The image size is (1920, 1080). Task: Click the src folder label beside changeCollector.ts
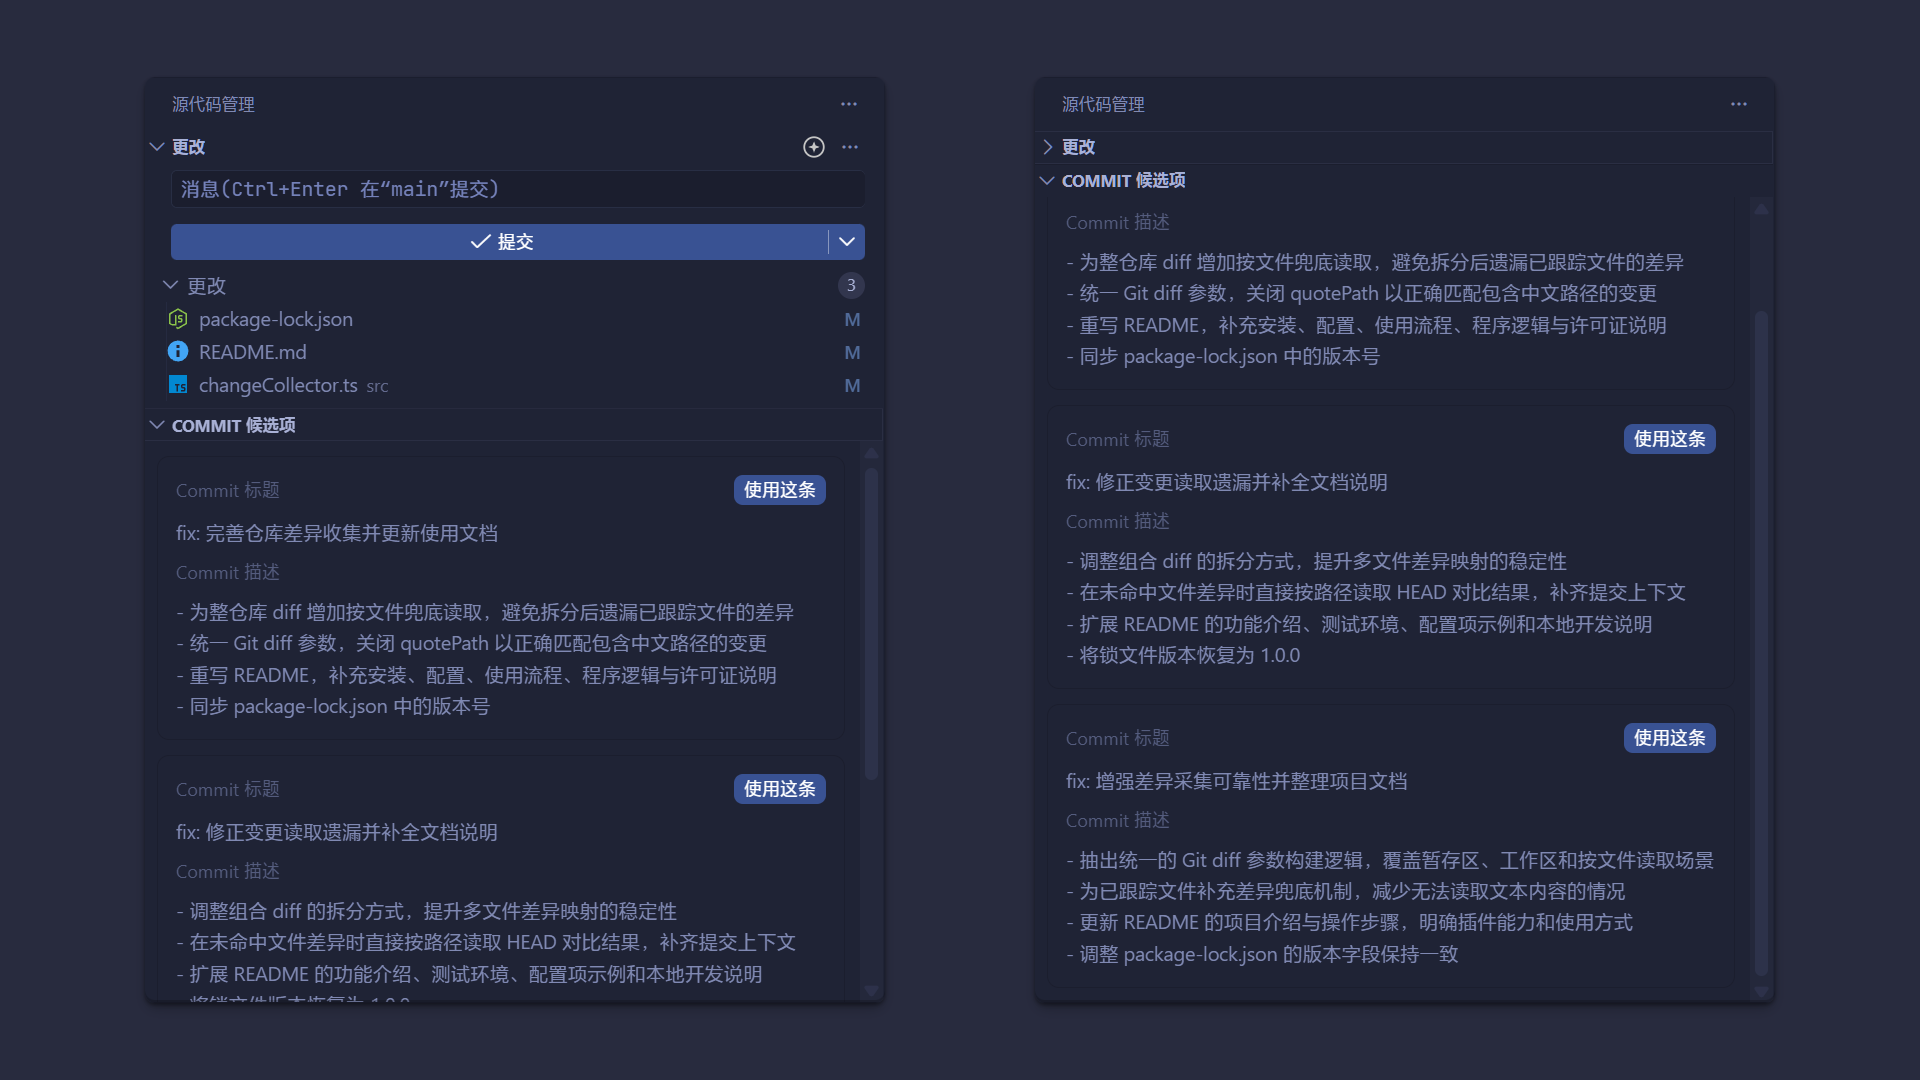click(x=377, y=386)
